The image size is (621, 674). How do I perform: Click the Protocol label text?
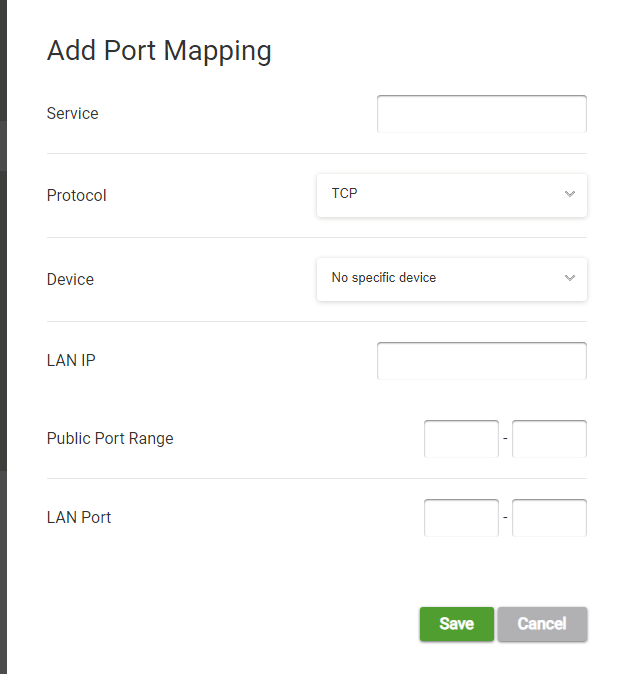pyautogui.click(x=76, y=196)
